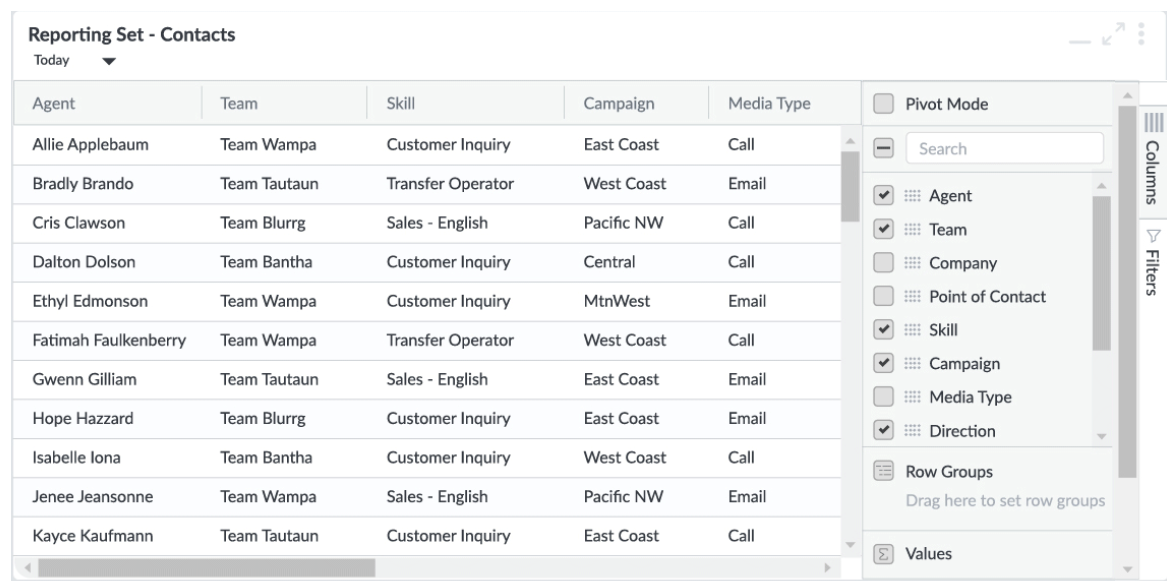
Task: Click the Row Groups icon
Action: click(883, 471)
